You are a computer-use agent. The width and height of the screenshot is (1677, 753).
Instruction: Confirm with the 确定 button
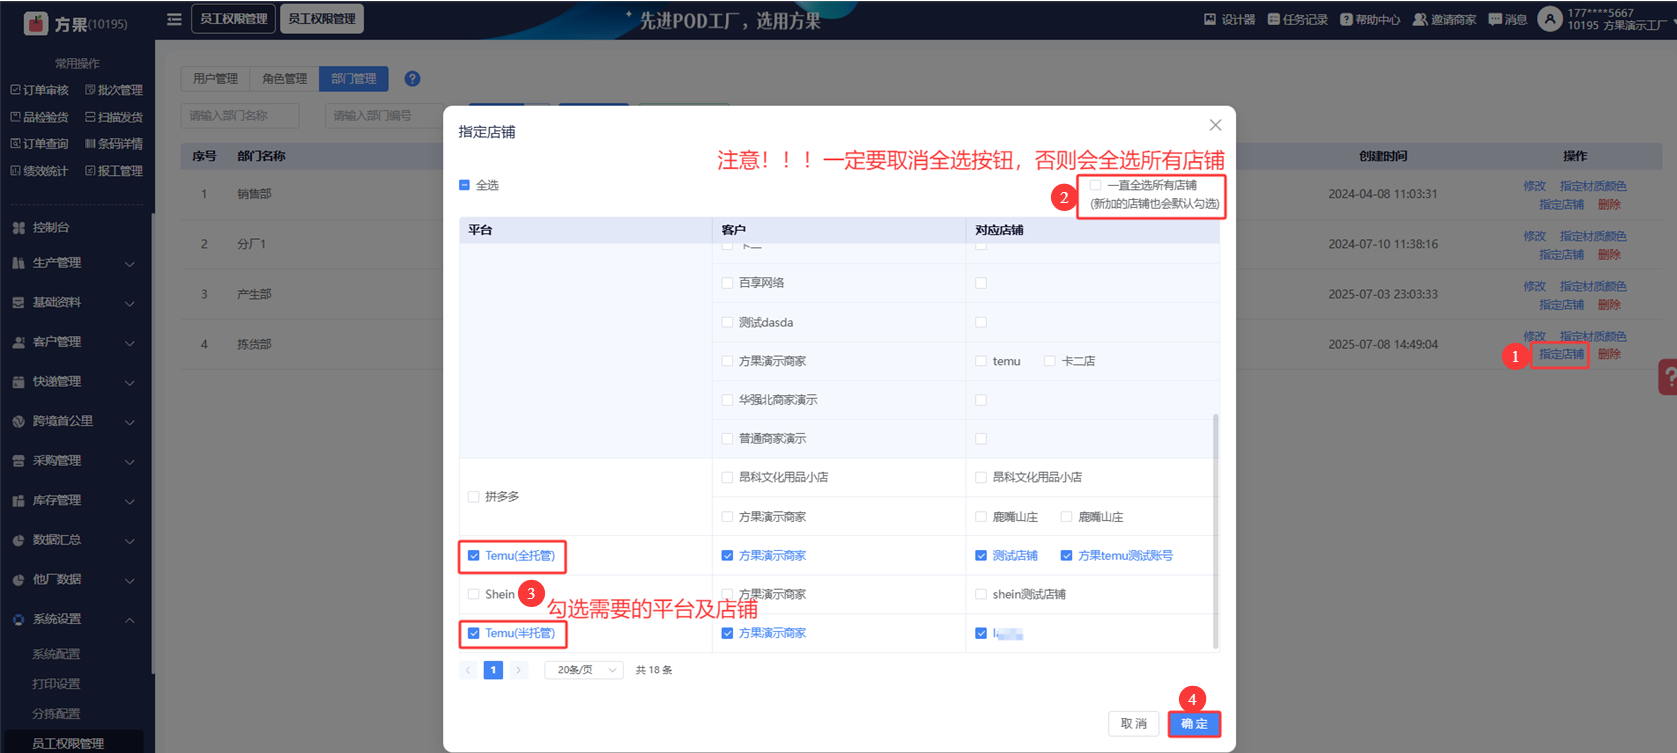click(1194, 724)
